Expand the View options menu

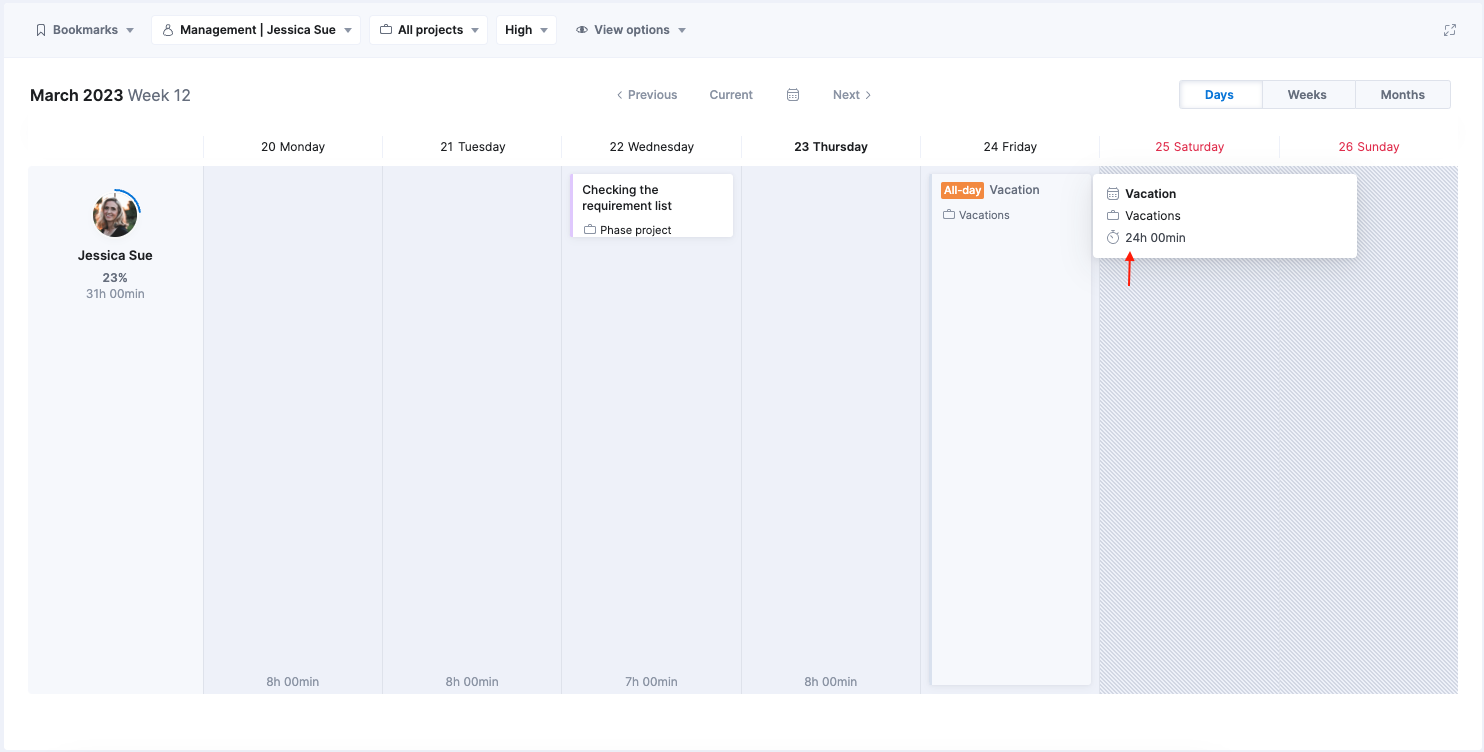point(631,30)
